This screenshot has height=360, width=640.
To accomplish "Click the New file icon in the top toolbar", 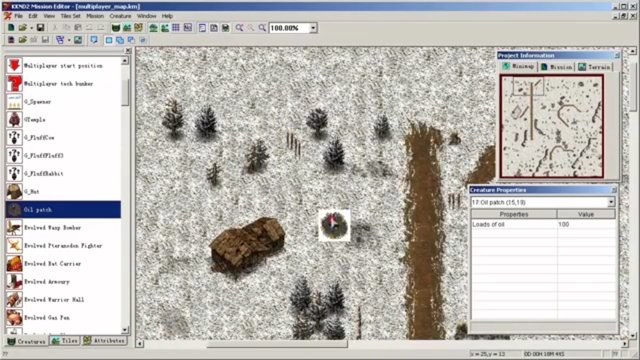I will 11,28.
